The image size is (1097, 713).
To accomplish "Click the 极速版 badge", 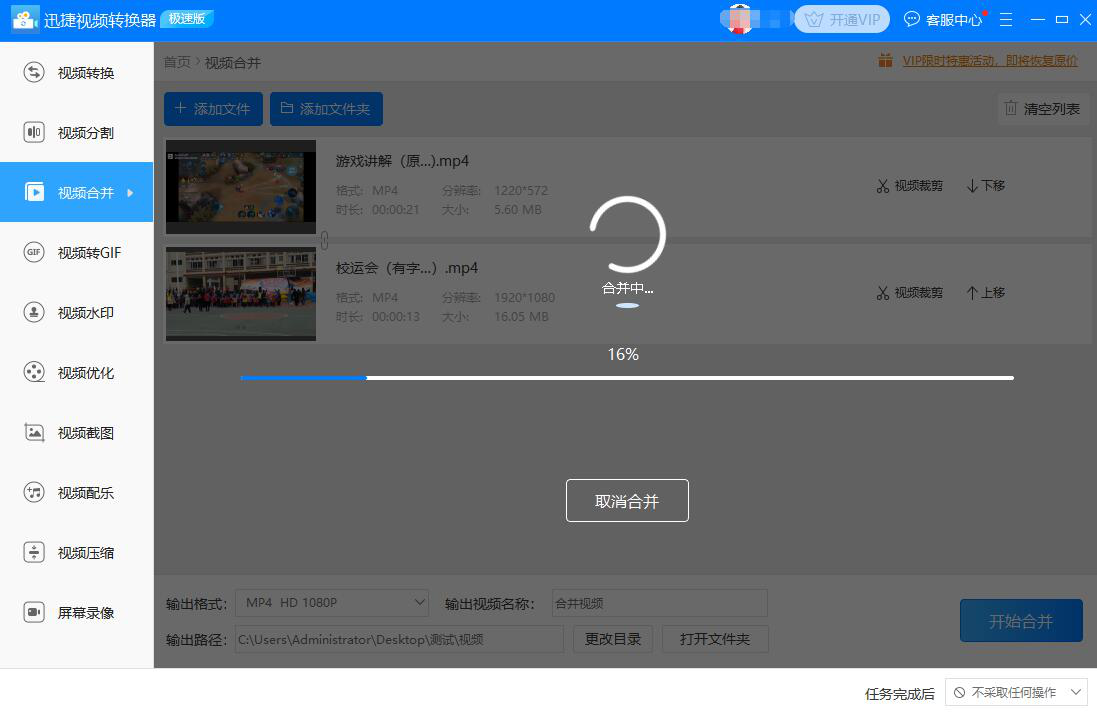I will [187, 19].
